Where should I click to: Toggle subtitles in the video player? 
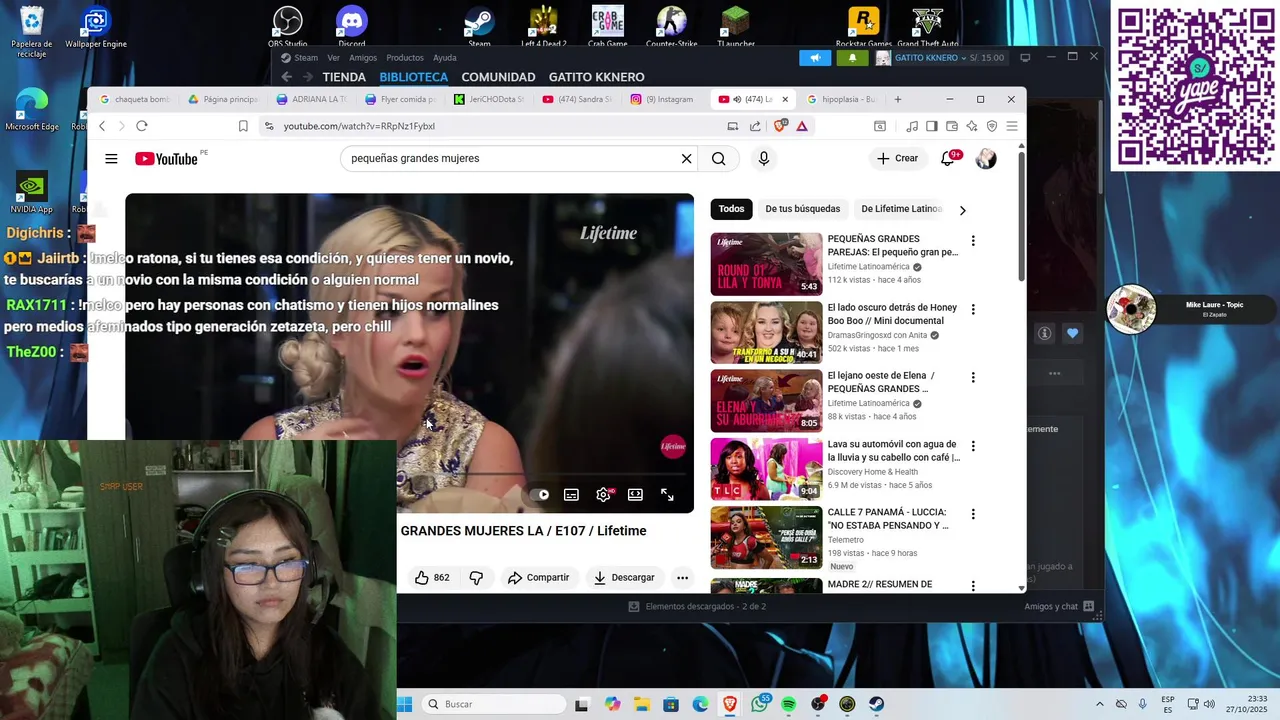click(x=571, y=494)
